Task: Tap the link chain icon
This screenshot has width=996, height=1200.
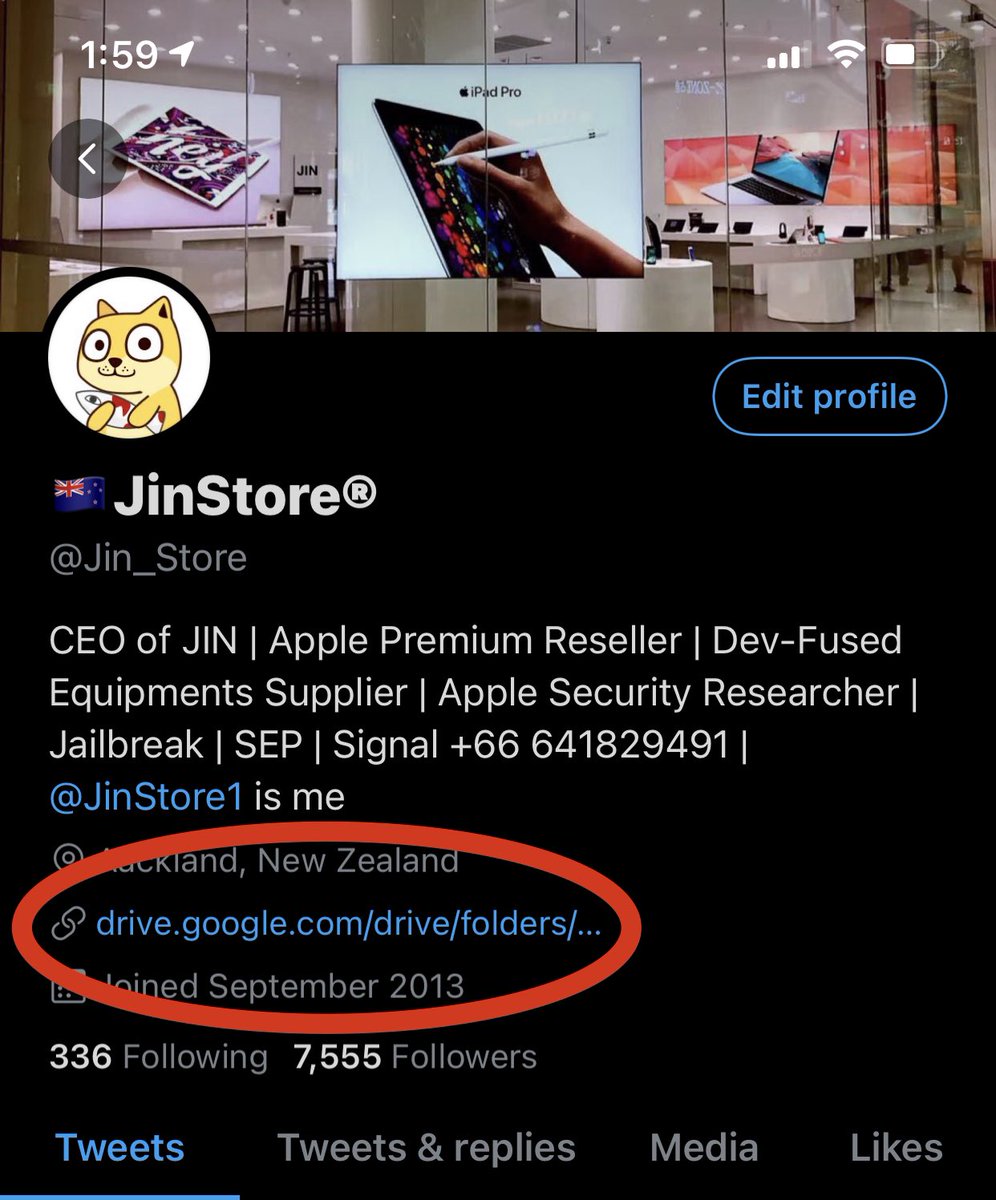Action: click(x=67, y=924)
